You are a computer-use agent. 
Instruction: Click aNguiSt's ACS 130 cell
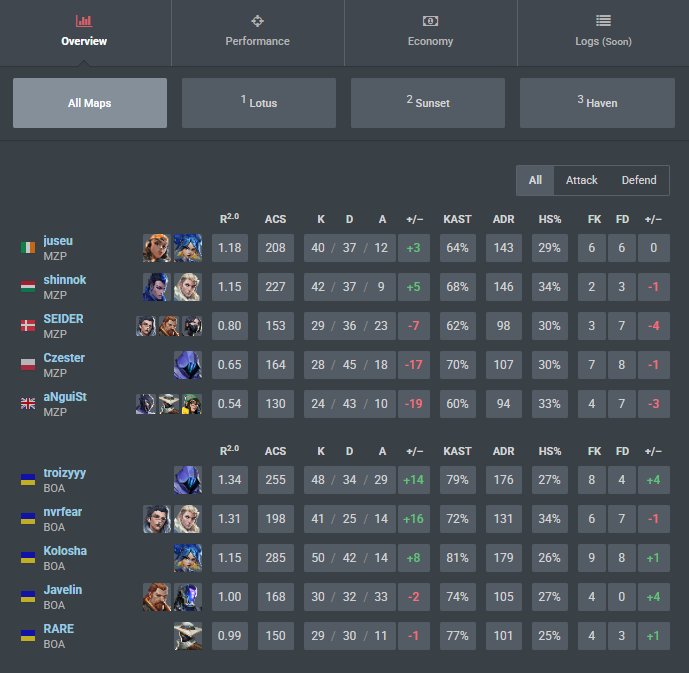(276, 404)
